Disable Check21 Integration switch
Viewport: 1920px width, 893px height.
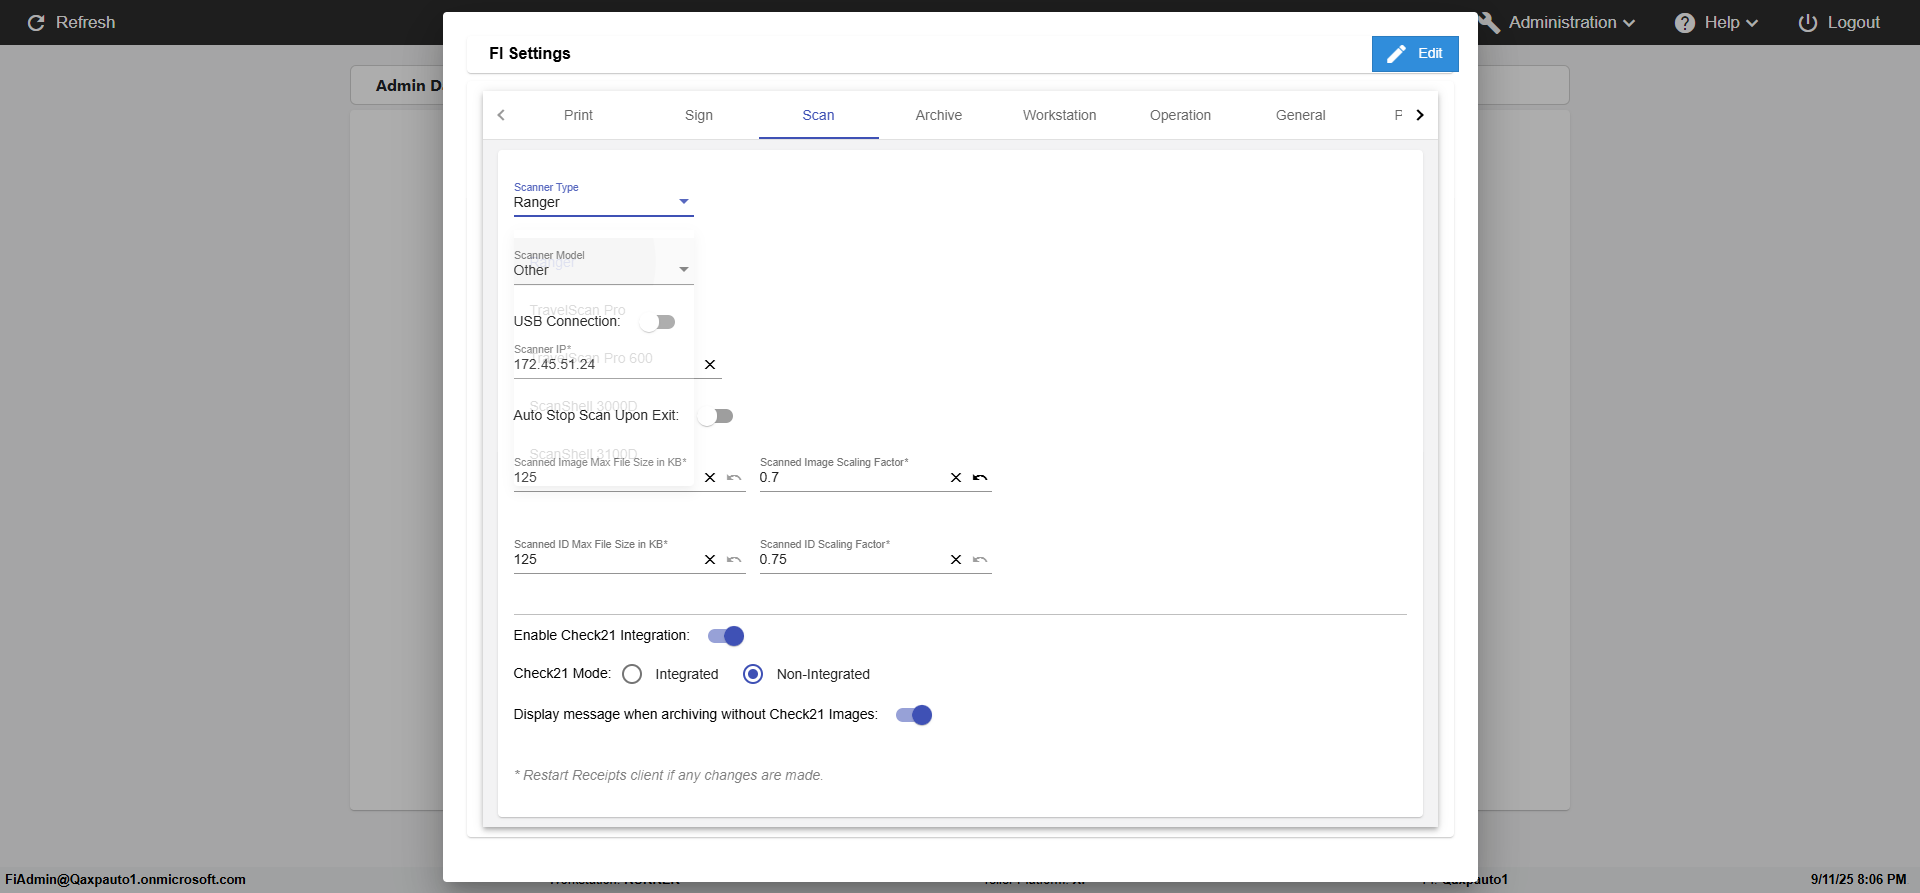(726, 636)
